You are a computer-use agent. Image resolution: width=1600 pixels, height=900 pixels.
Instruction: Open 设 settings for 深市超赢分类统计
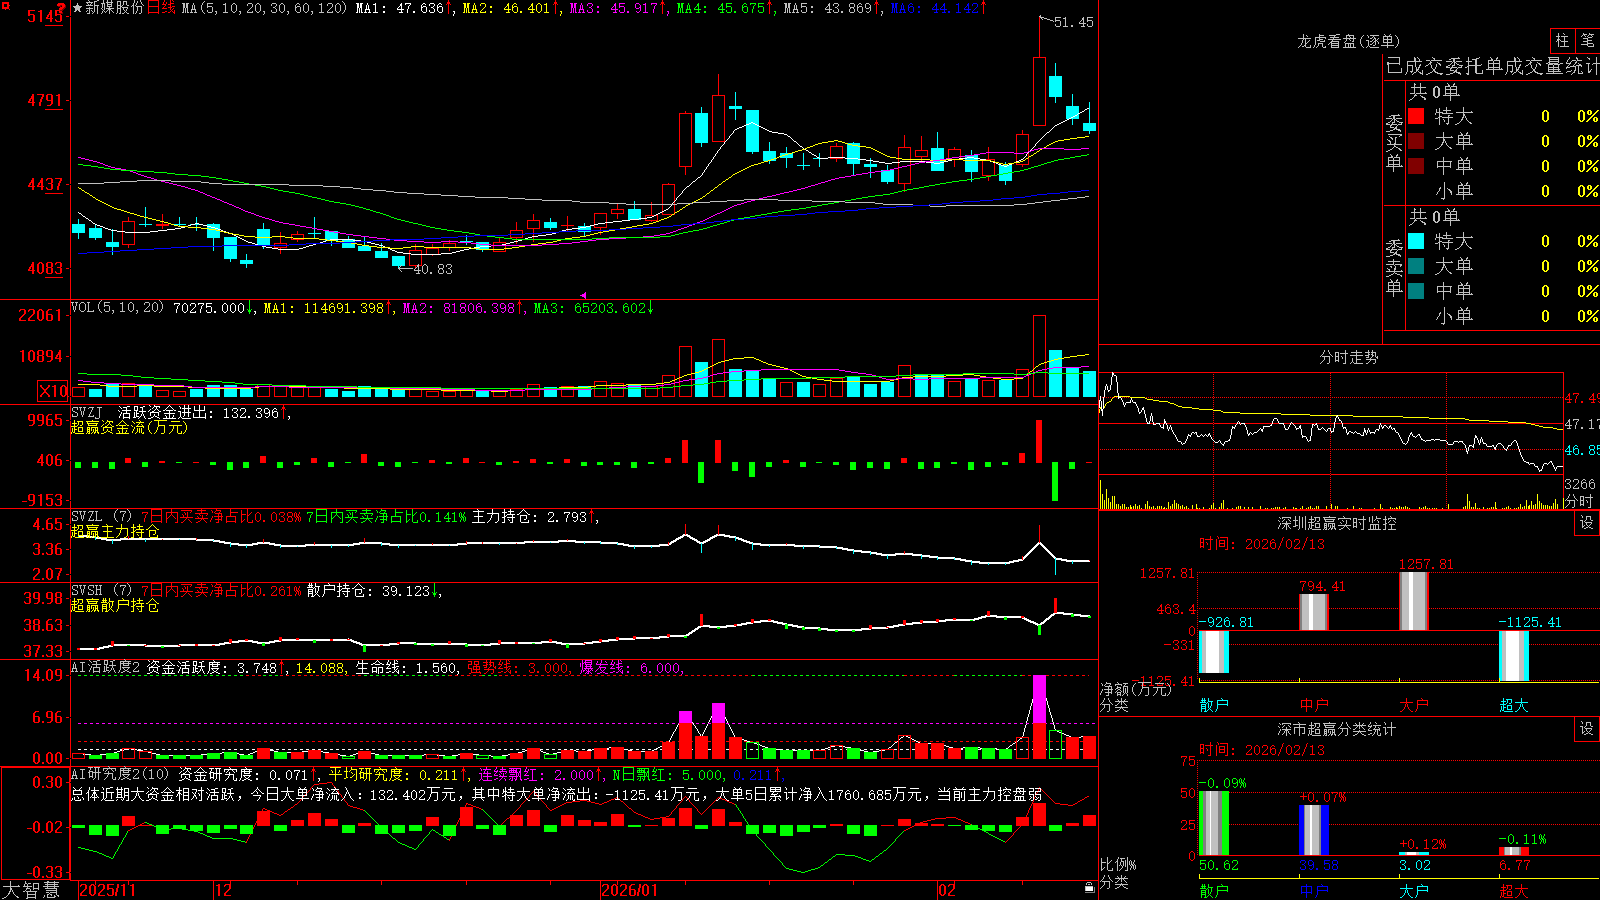(x=1587, y=729)
